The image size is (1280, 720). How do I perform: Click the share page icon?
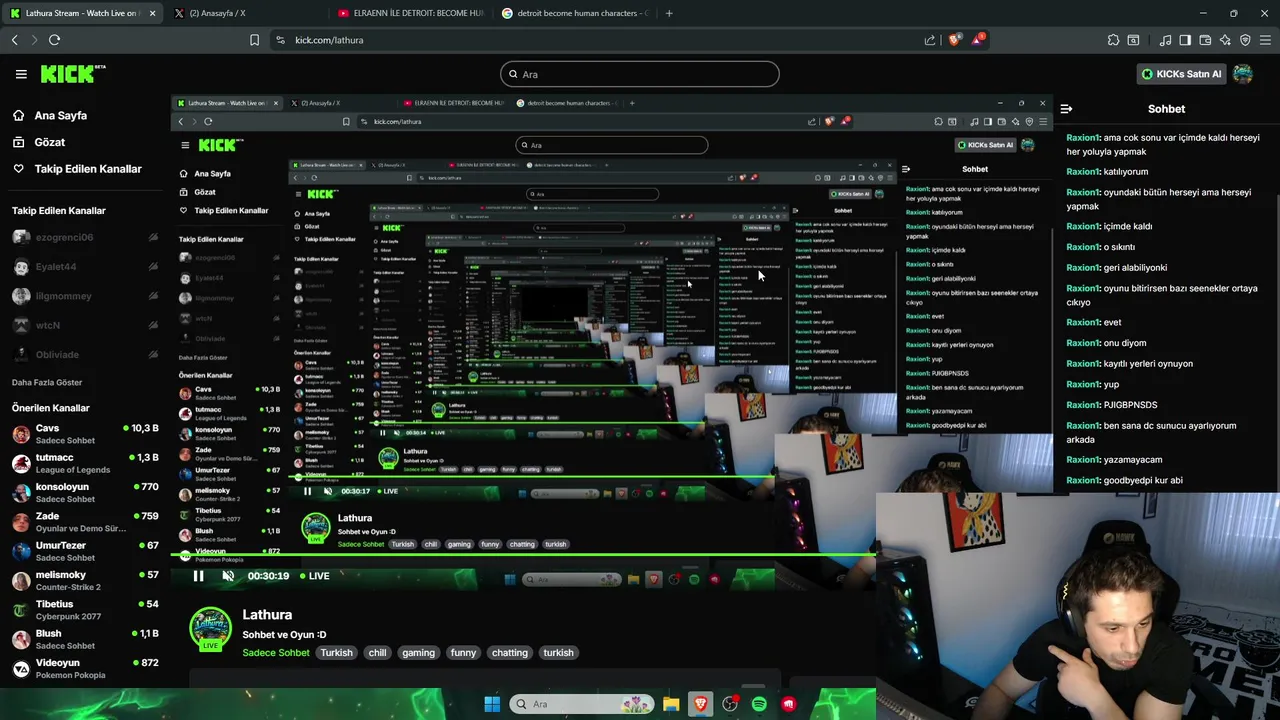point(930,40)
